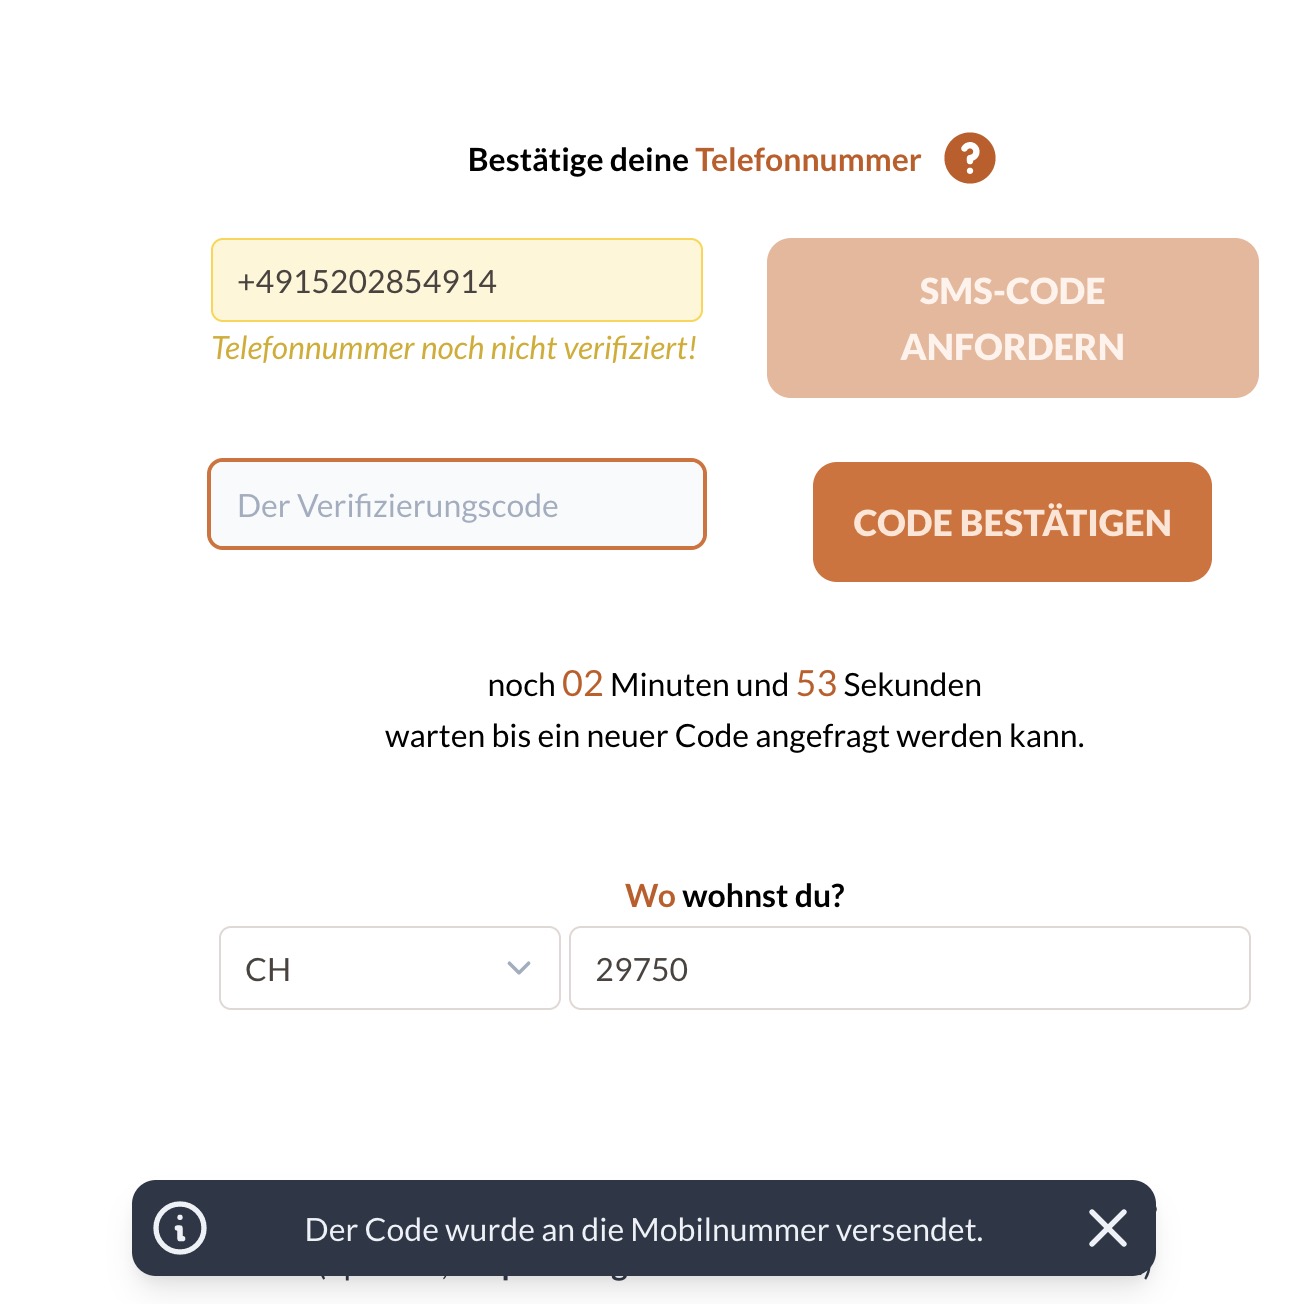Click the postal code field showing 29750
This screenshot has width=1314, height=1304.
coord(909,968)
